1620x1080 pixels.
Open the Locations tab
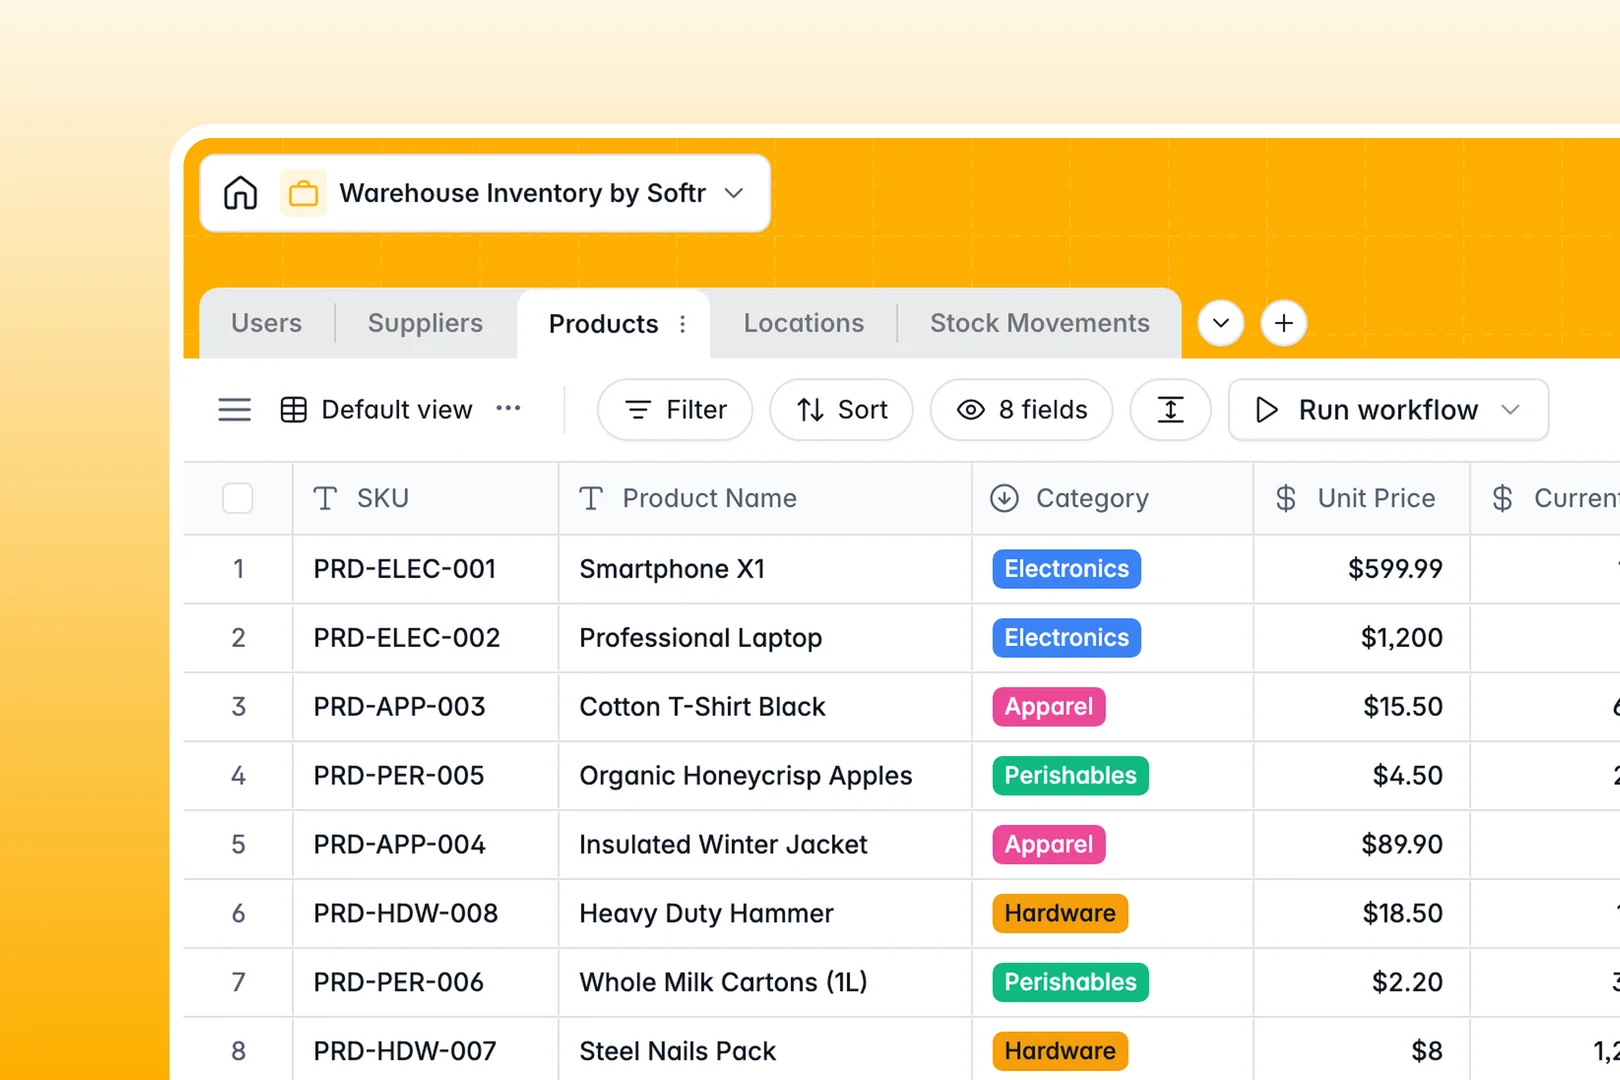coord(804,323)
